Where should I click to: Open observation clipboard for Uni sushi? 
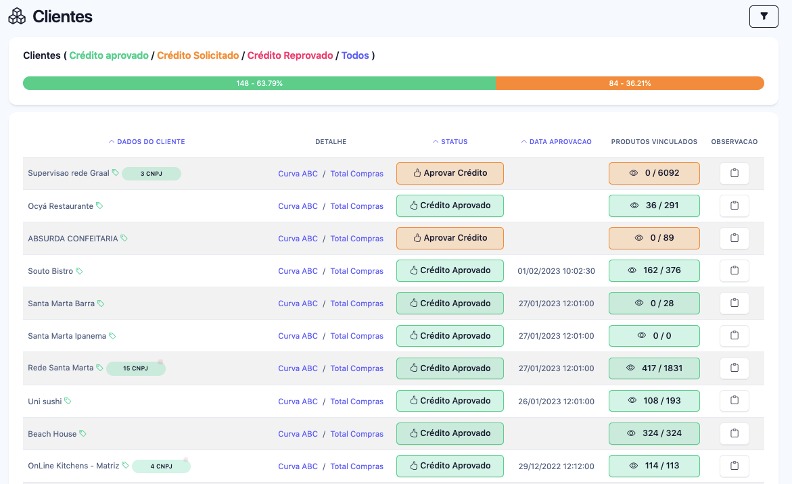point(734,401)
